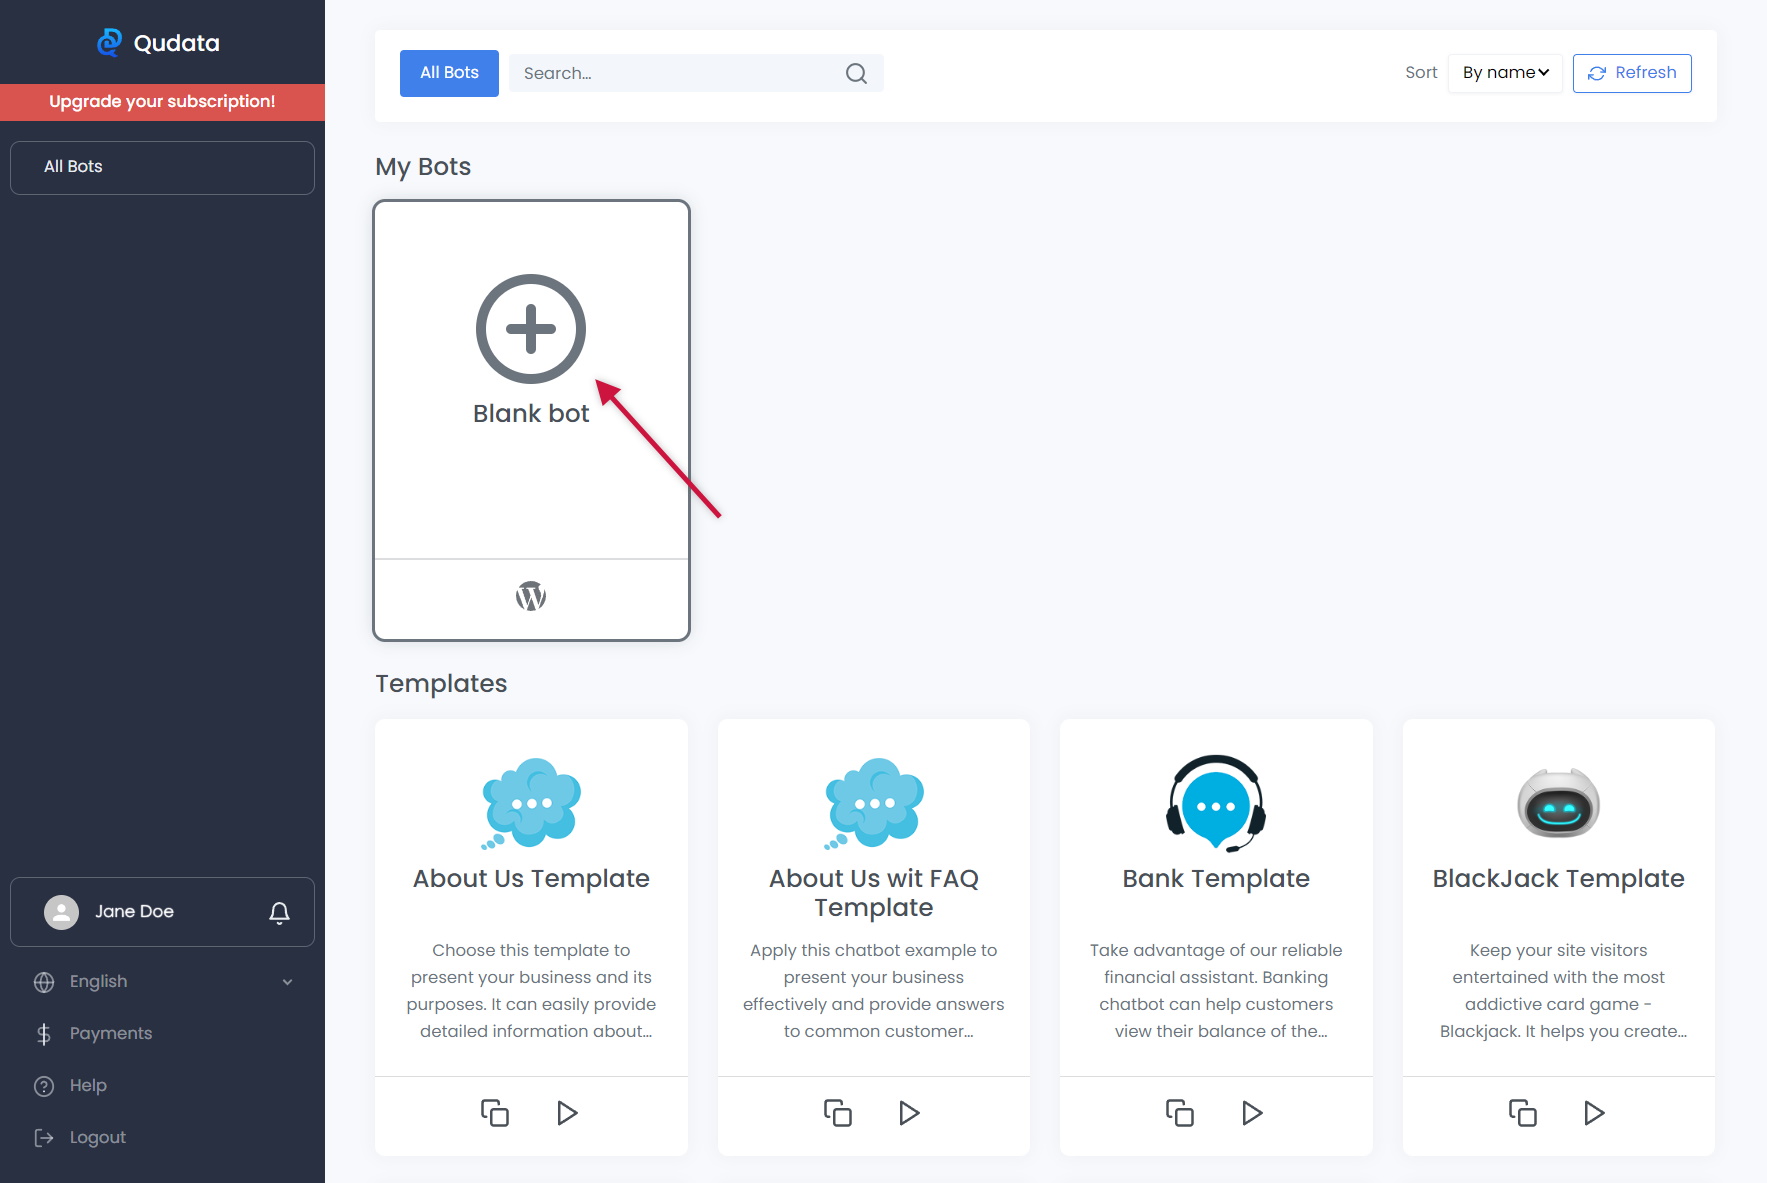
Task: Copy the About Us Template
Action: pos(495,1113)
